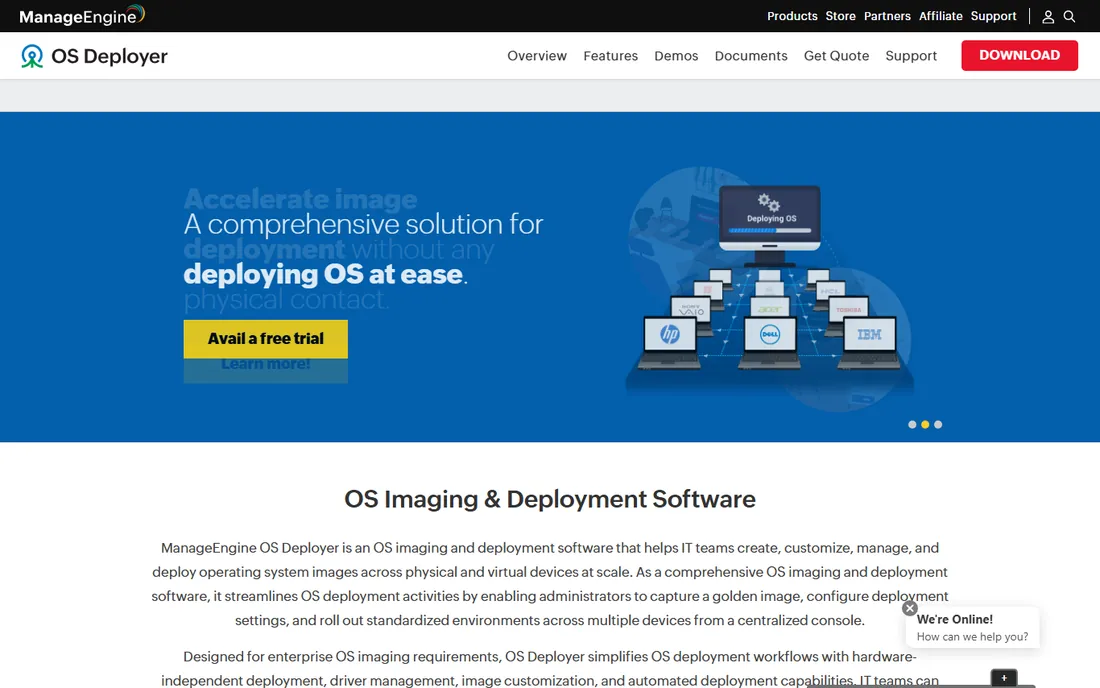Viewport: 1100px width, 688px height.
Task: Open the Features menu
Action: pyautogui.click(x=610, y=55)
